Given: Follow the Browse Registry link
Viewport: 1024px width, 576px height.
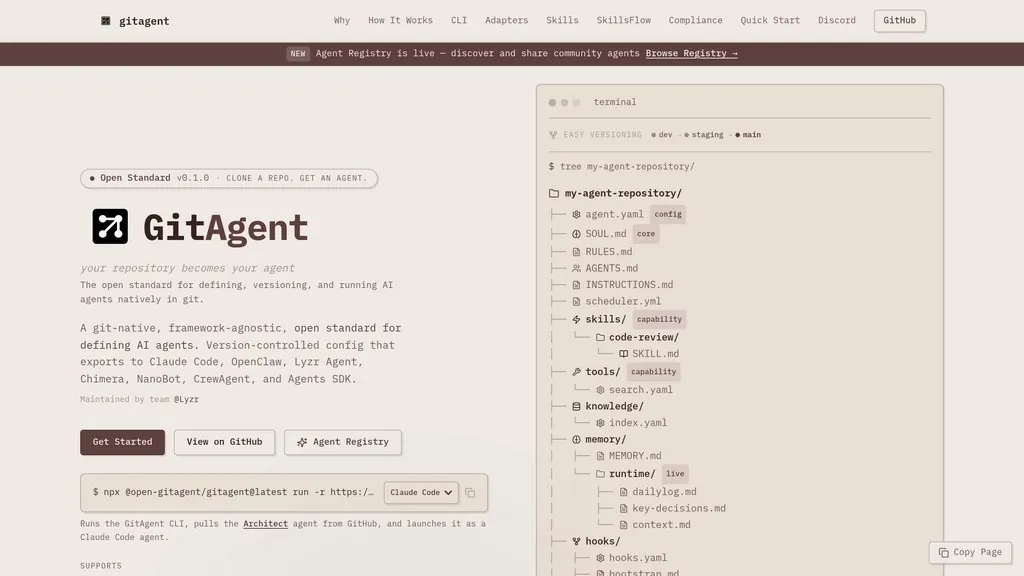Looking at the screenshot, I should tap(691, 53).
